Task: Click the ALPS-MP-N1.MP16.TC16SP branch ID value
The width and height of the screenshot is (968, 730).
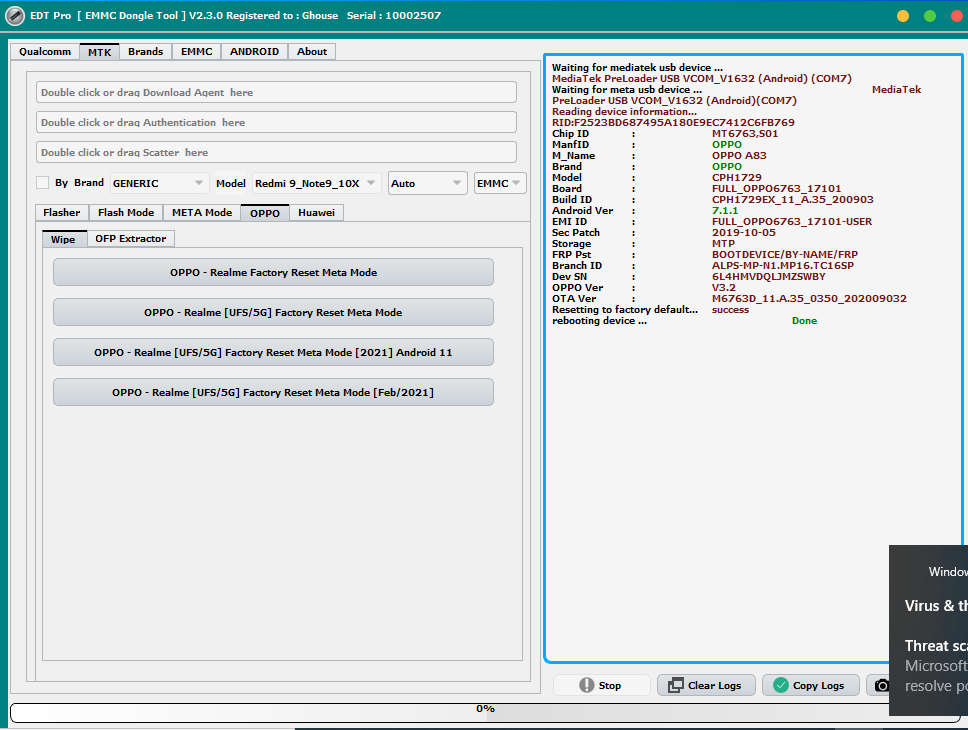Action: [783, 266]
